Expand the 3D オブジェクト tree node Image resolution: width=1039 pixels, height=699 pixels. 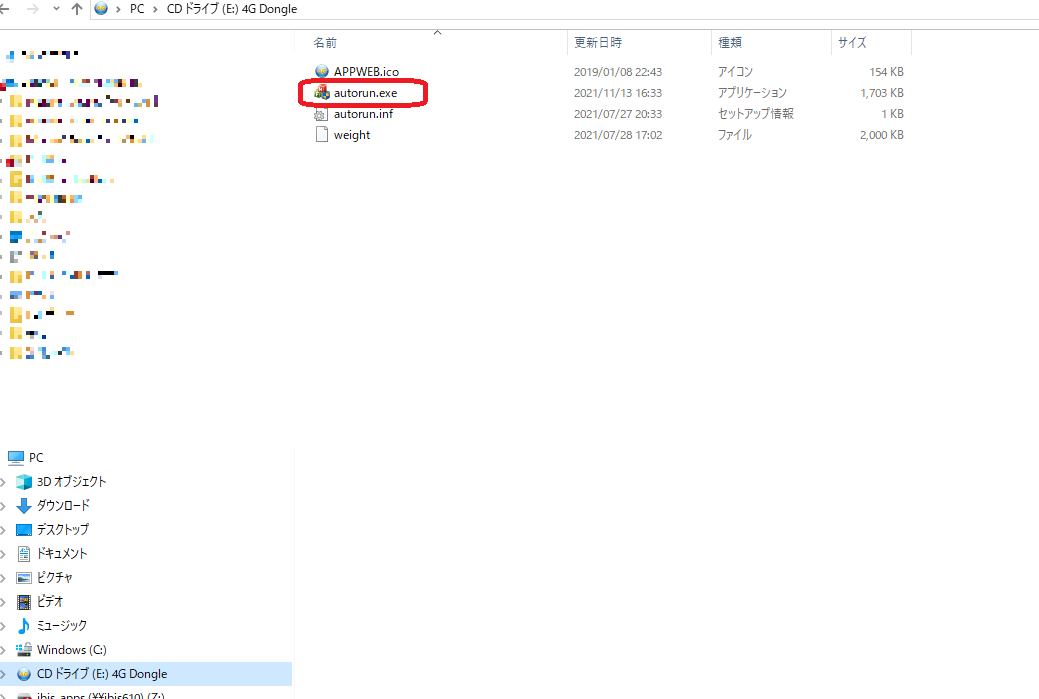tap(3, 482)
